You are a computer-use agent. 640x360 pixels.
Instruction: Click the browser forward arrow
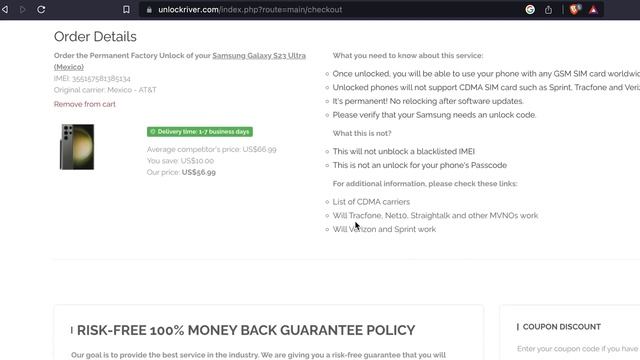point(22,9)
